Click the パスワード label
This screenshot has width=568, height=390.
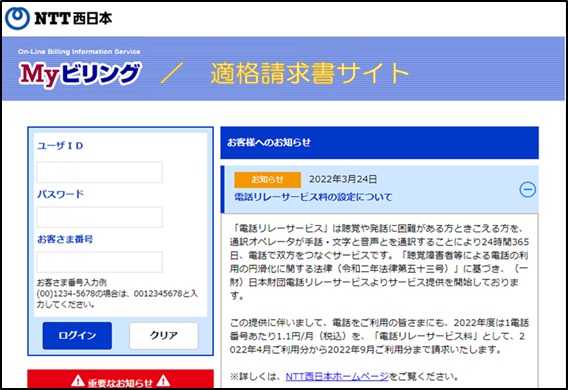click(60, 194)
